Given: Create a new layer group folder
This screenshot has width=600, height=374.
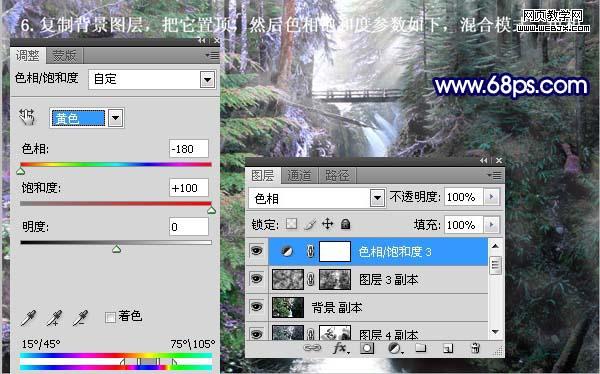Looking at the screenshot, I should (x=421, y=348).
